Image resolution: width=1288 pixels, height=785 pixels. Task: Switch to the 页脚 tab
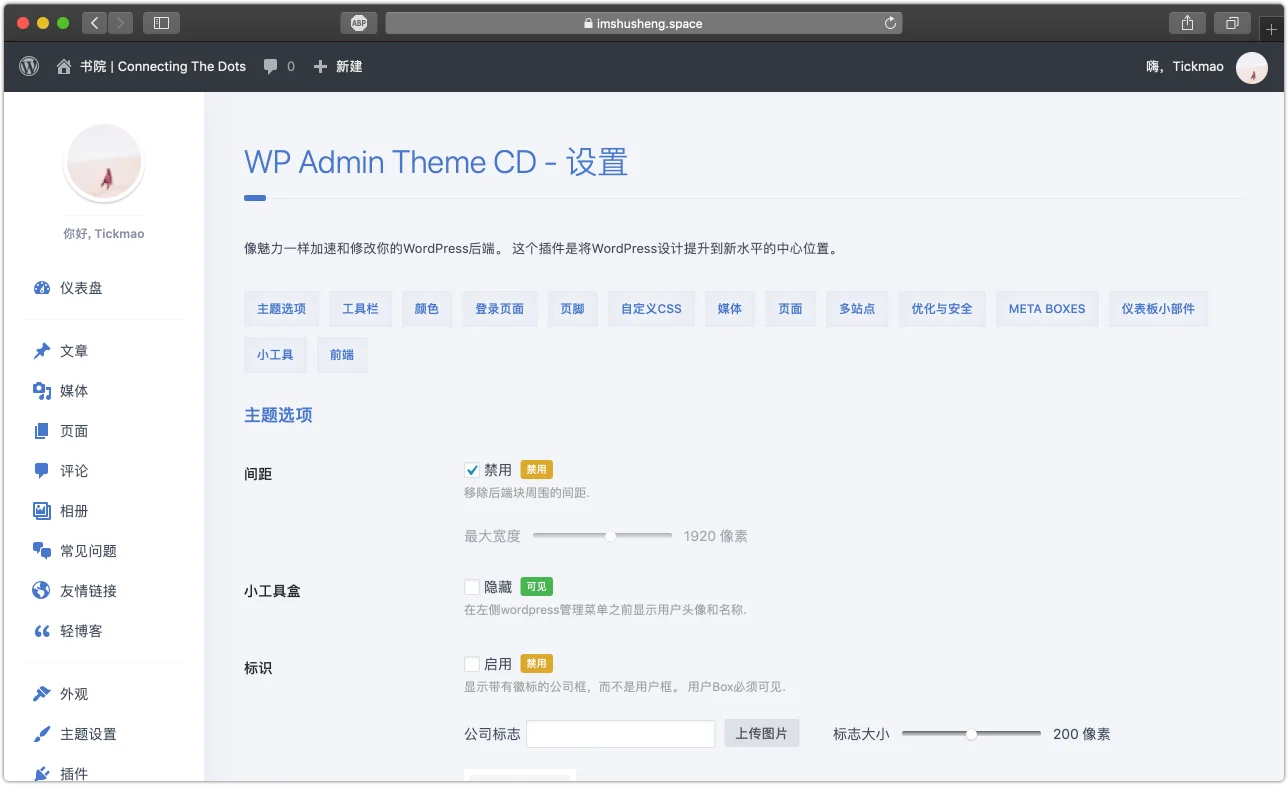coord(572,309)
